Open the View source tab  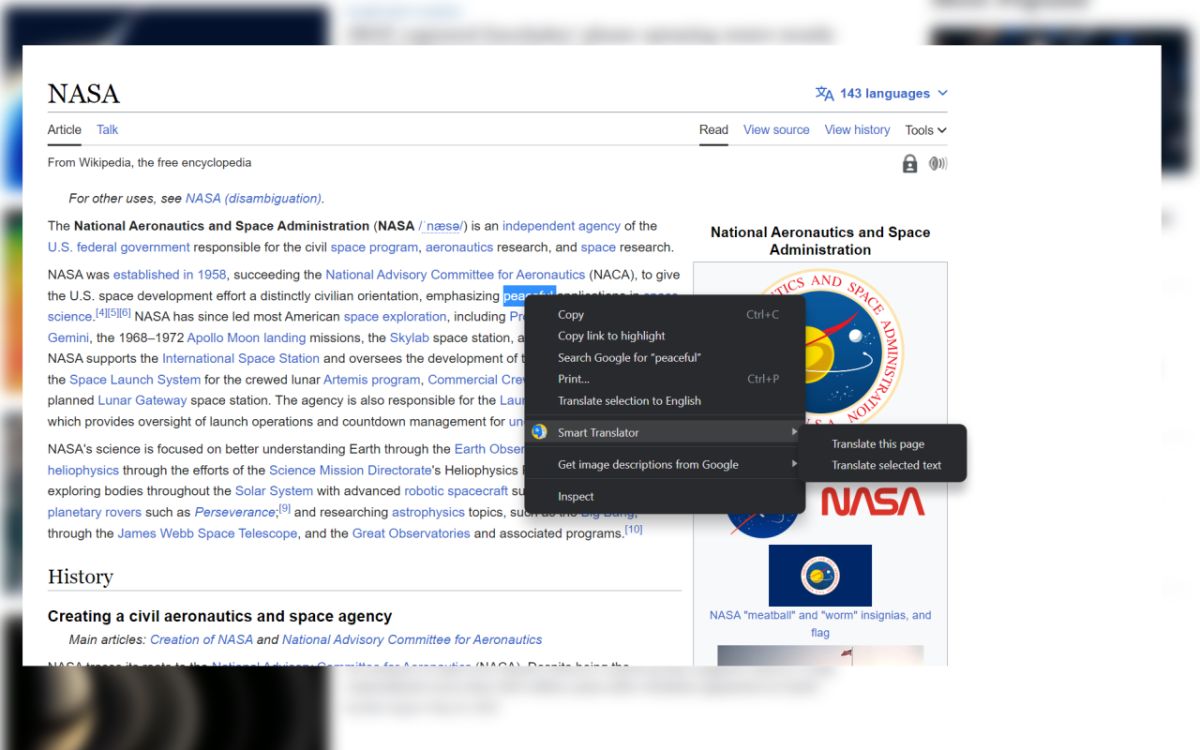tap(776, 130)
